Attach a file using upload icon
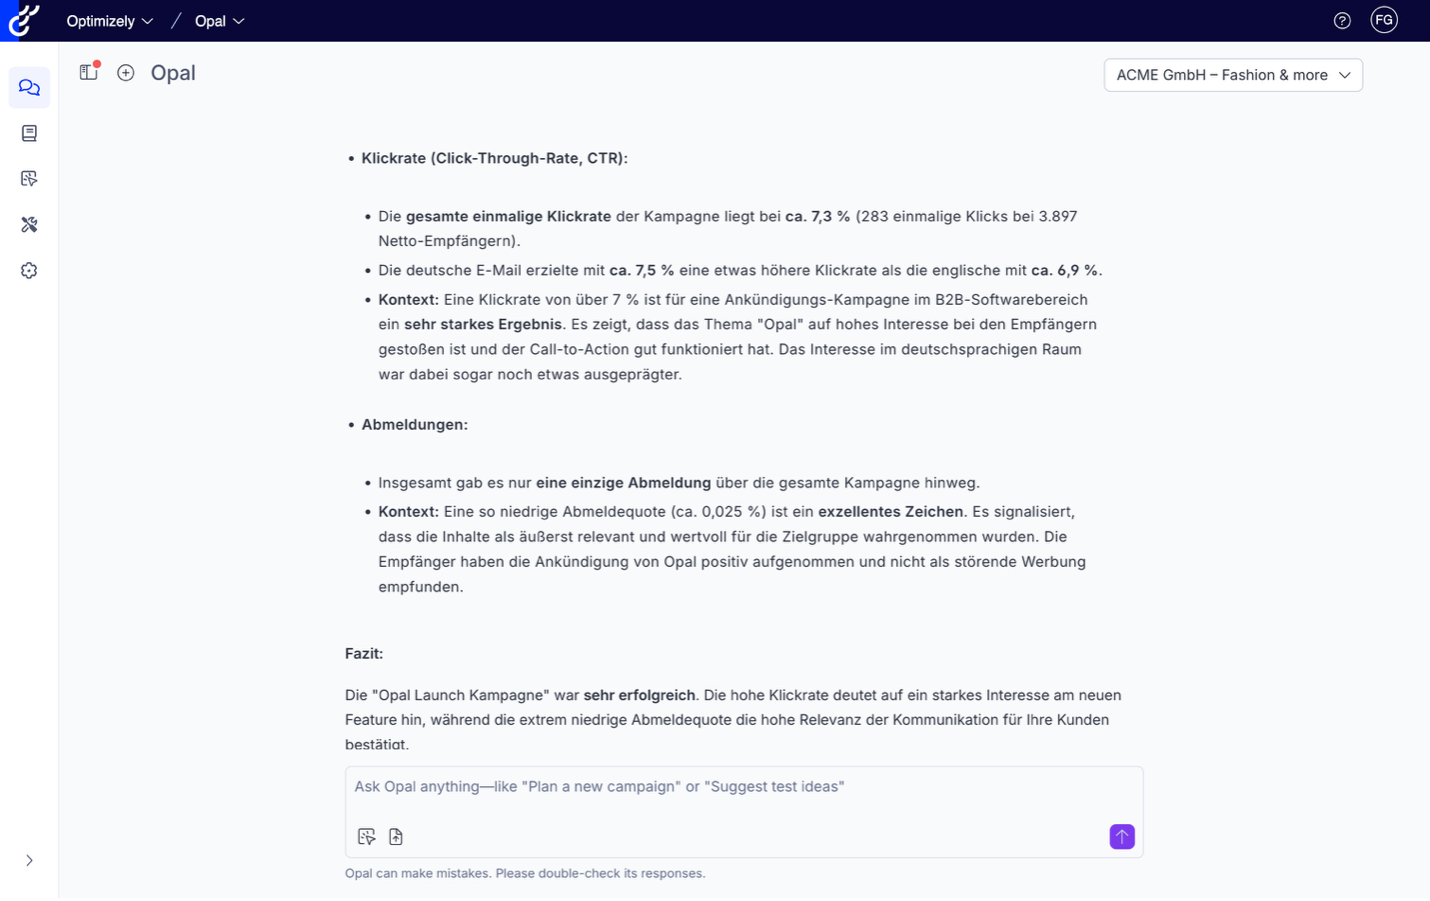The height and width of the screenshot is (901, 1430). 396,837
